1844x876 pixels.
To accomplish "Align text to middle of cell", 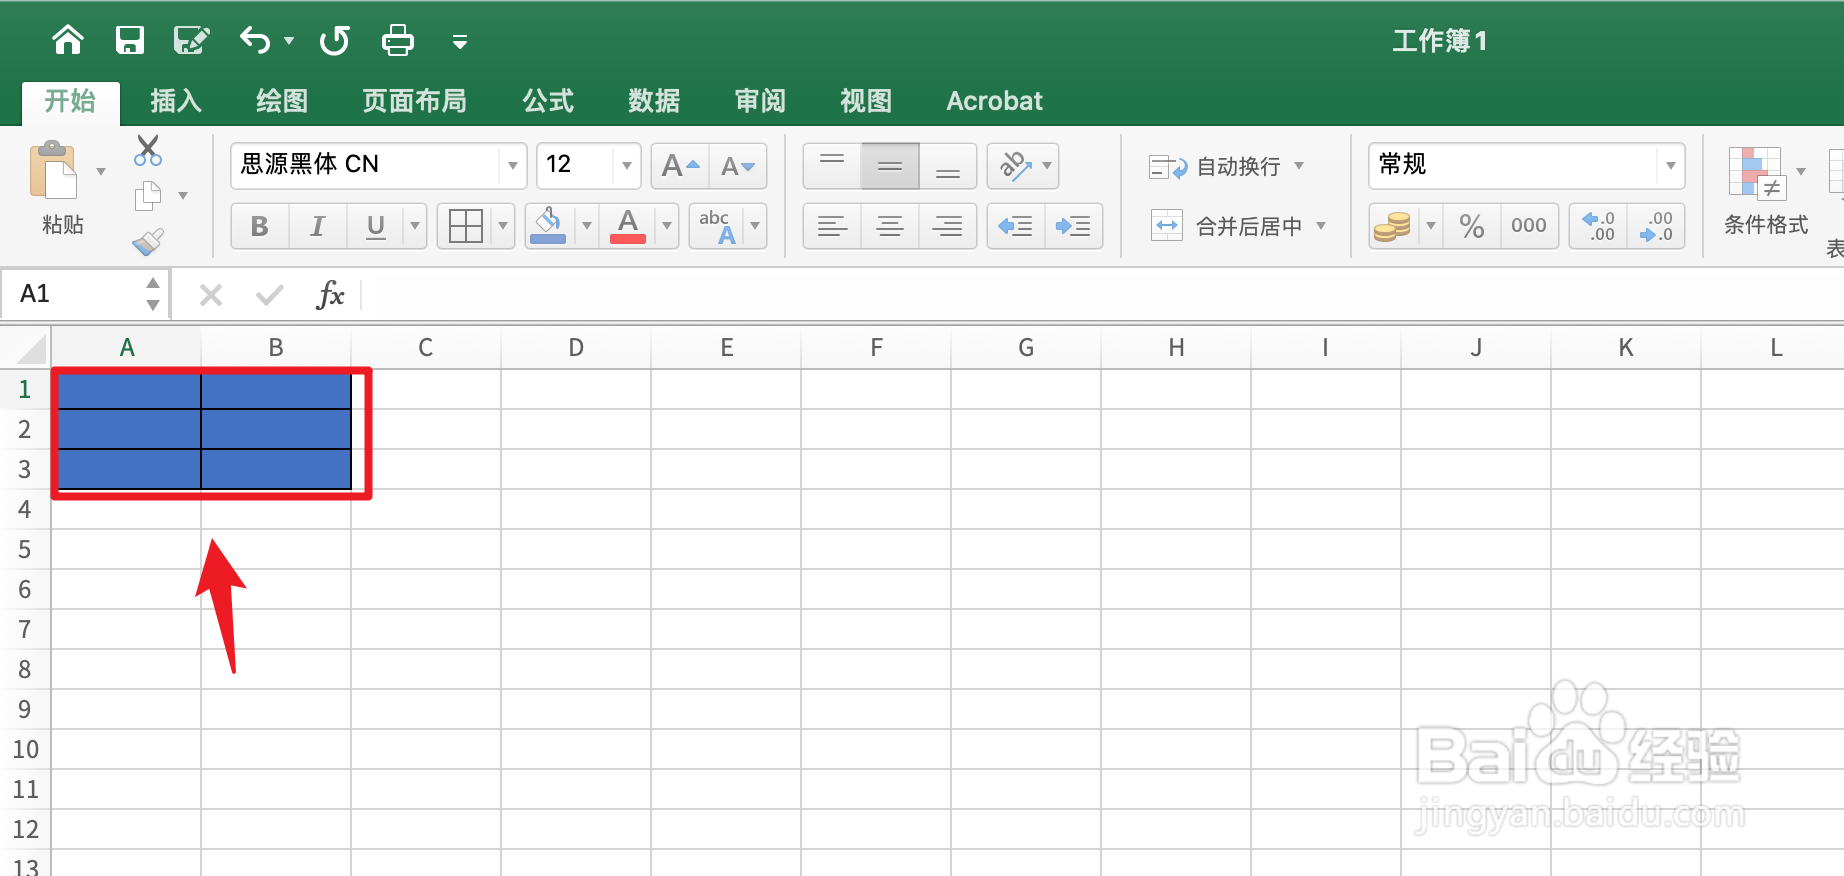I will [890, 166].
